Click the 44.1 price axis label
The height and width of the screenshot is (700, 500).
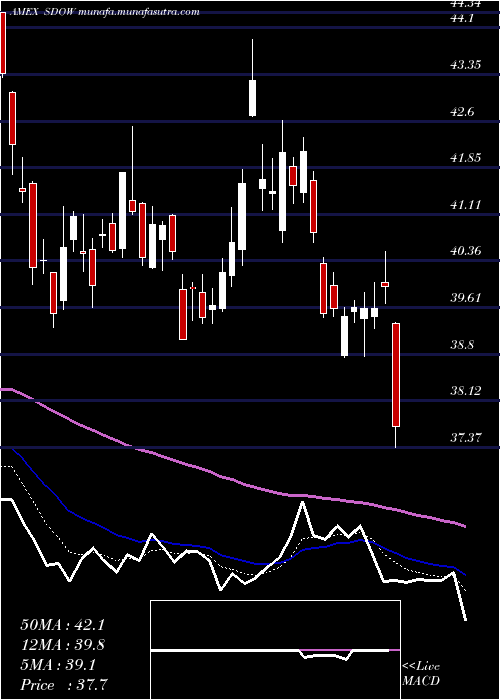(462, 19)
